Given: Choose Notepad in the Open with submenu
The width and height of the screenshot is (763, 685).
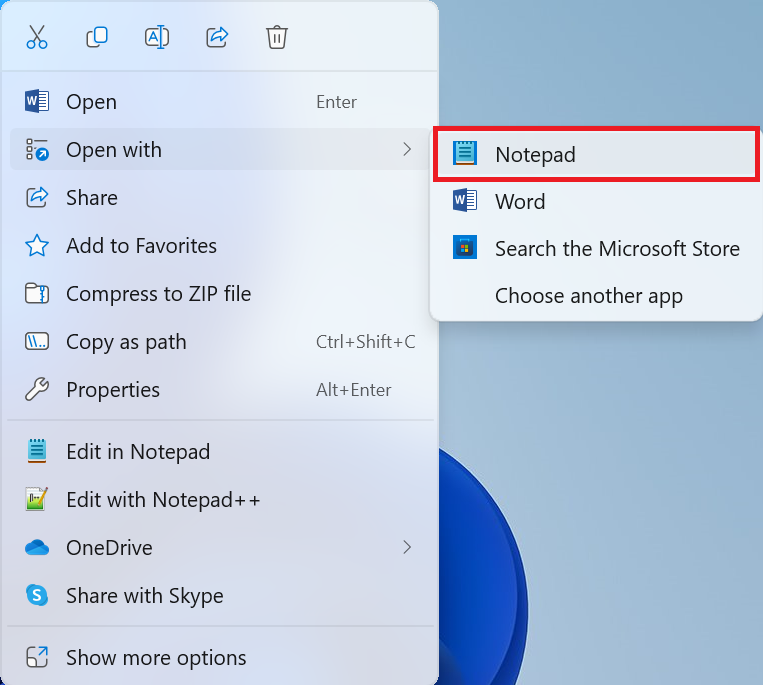Looking at the screenshot, I should pyautogui.click(x=596, y=155).
